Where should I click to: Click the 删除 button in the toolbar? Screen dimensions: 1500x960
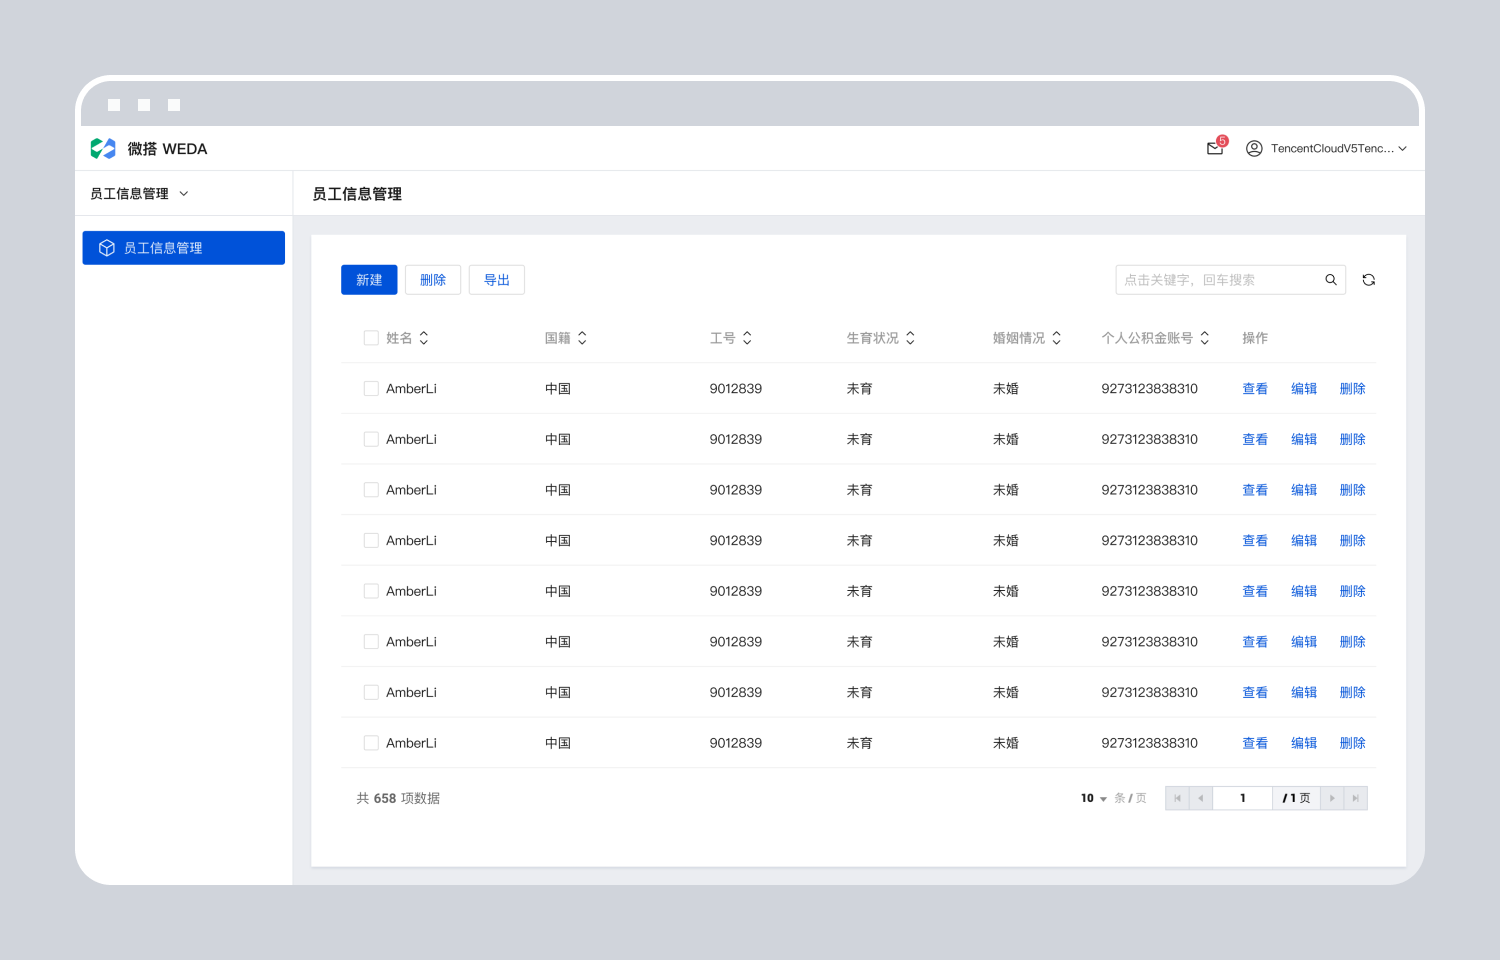click(433, 280)
